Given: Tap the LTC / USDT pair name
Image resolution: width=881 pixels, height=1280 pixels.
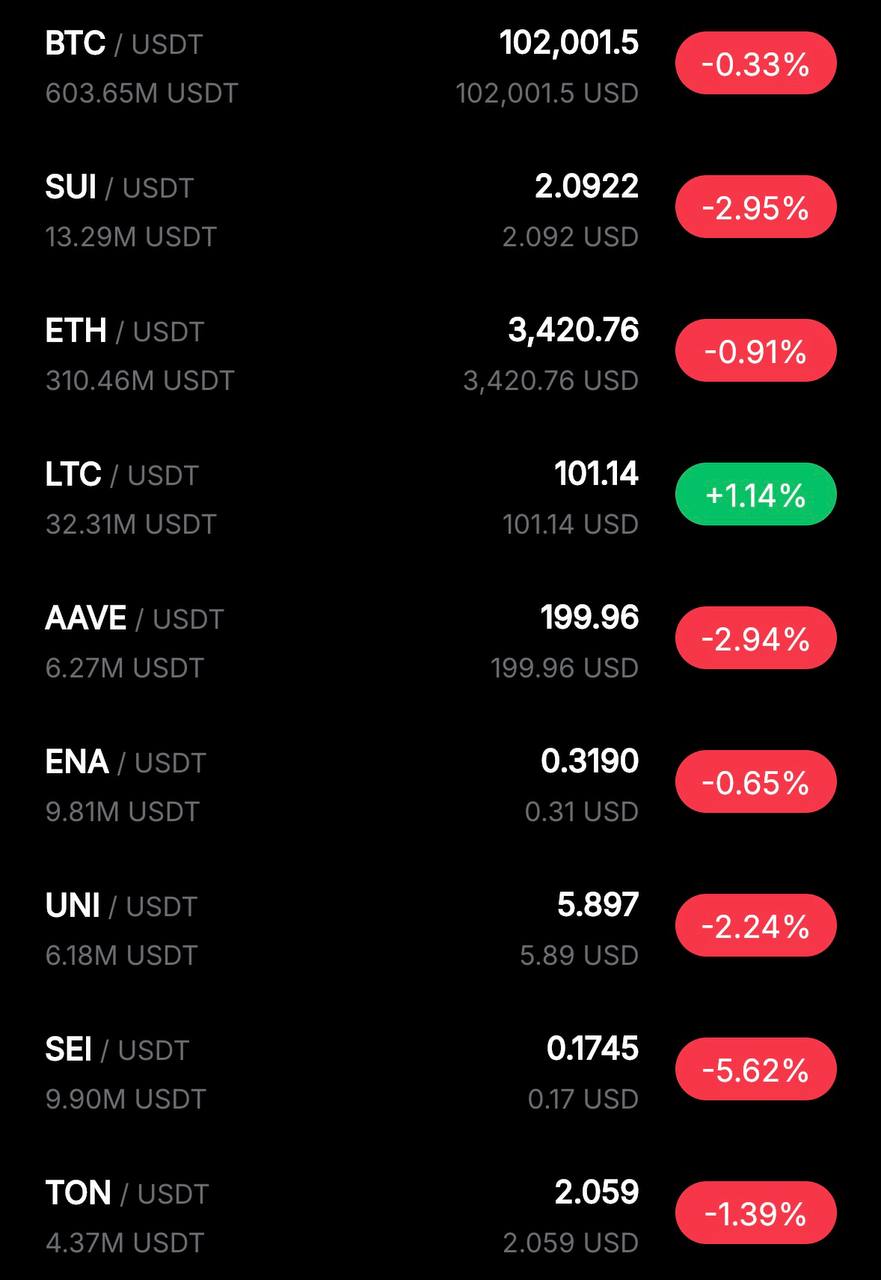Looking at the screenshot, I should pos(122,475).
